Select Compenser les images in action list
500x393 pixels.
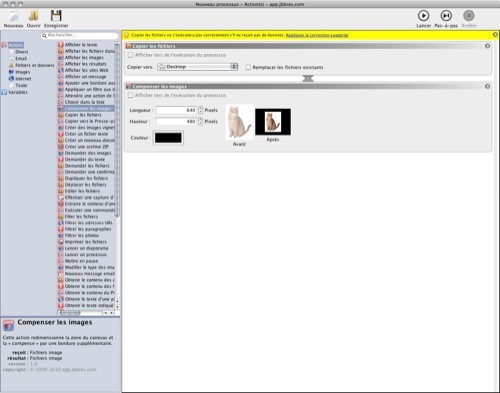point(86,108)
